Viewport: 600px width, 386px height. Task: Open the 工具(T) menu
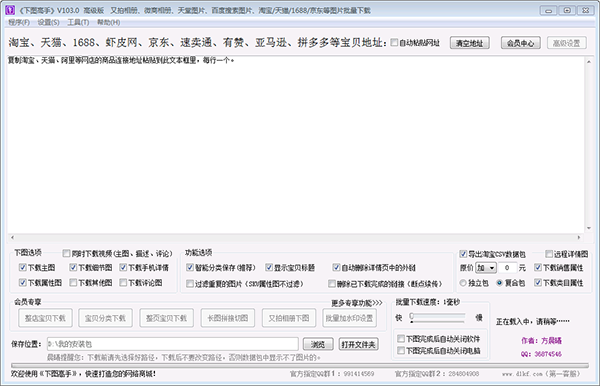point(78,23)
